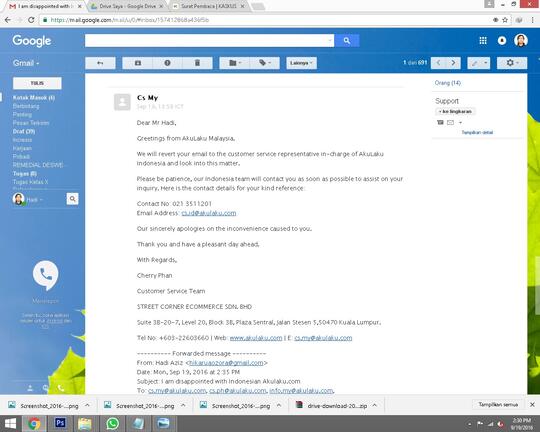Open account profile picture menu
Image resolution: width=540 pixels, height=432 pixels.
[x=521, y=41]
